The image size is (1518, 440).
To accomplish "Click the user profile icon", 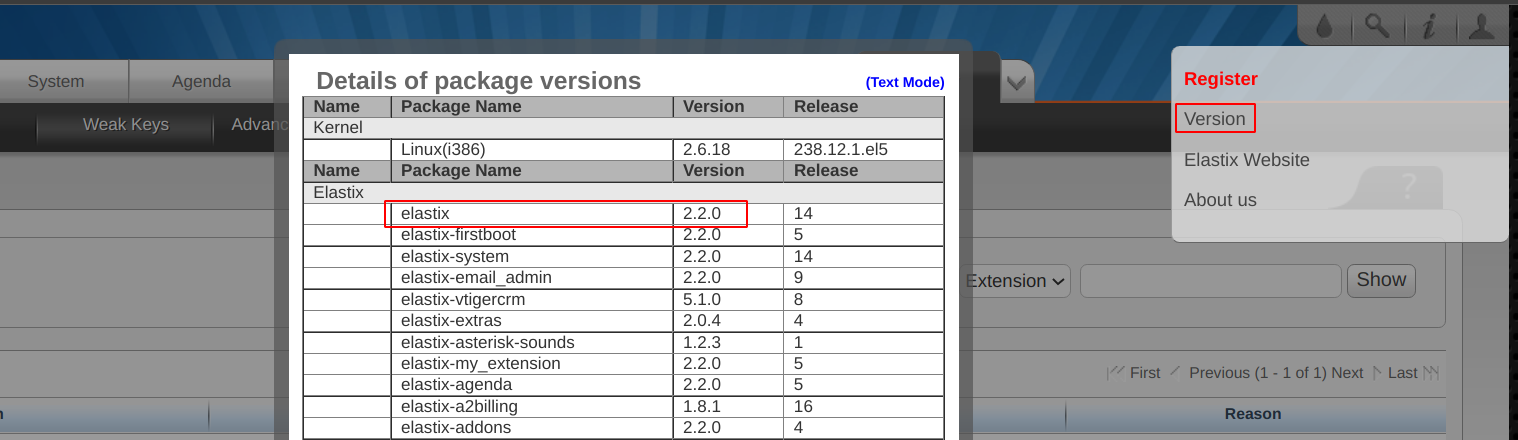I will coord(1482,27).
